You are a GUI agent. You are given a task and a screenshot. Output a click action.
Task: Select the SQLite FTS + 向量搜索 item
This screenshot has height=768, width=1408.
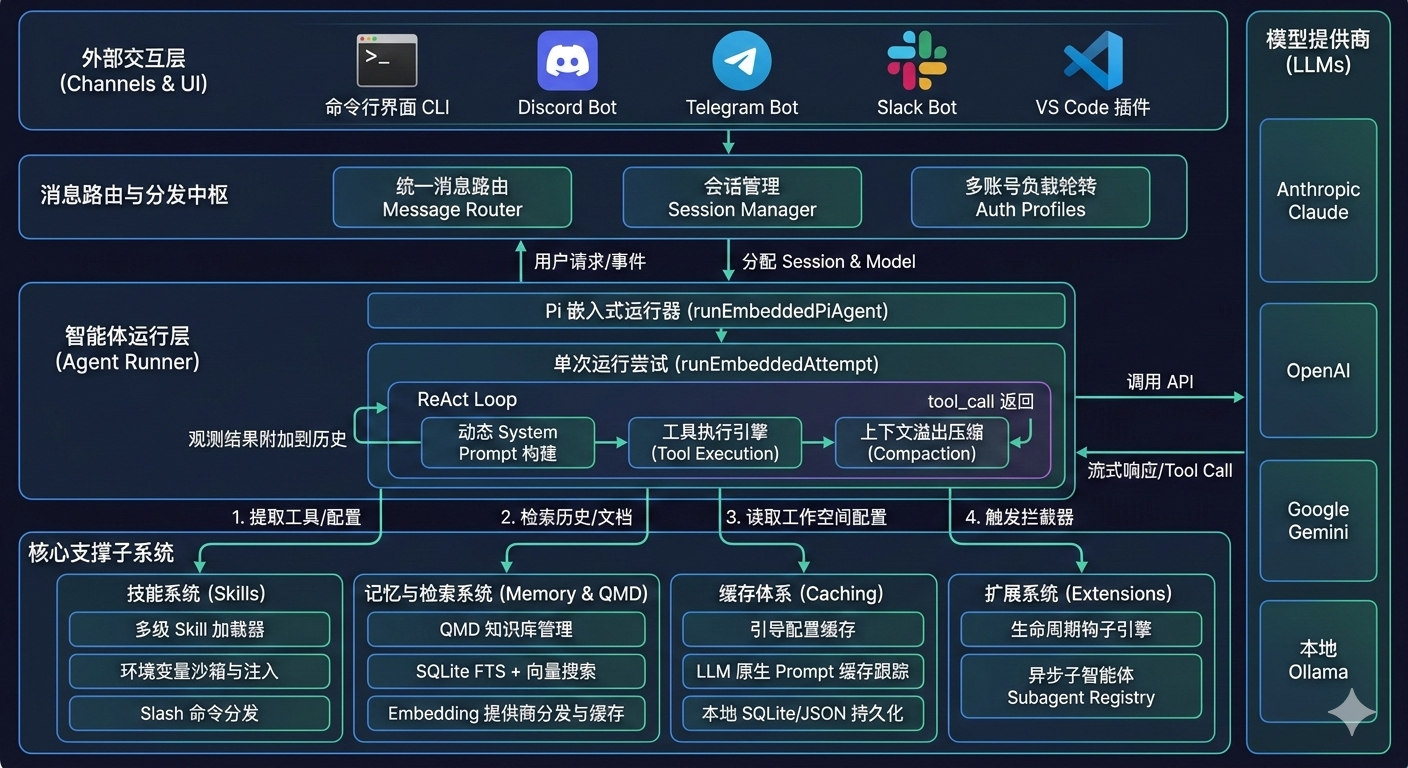[x=506, y=671]
